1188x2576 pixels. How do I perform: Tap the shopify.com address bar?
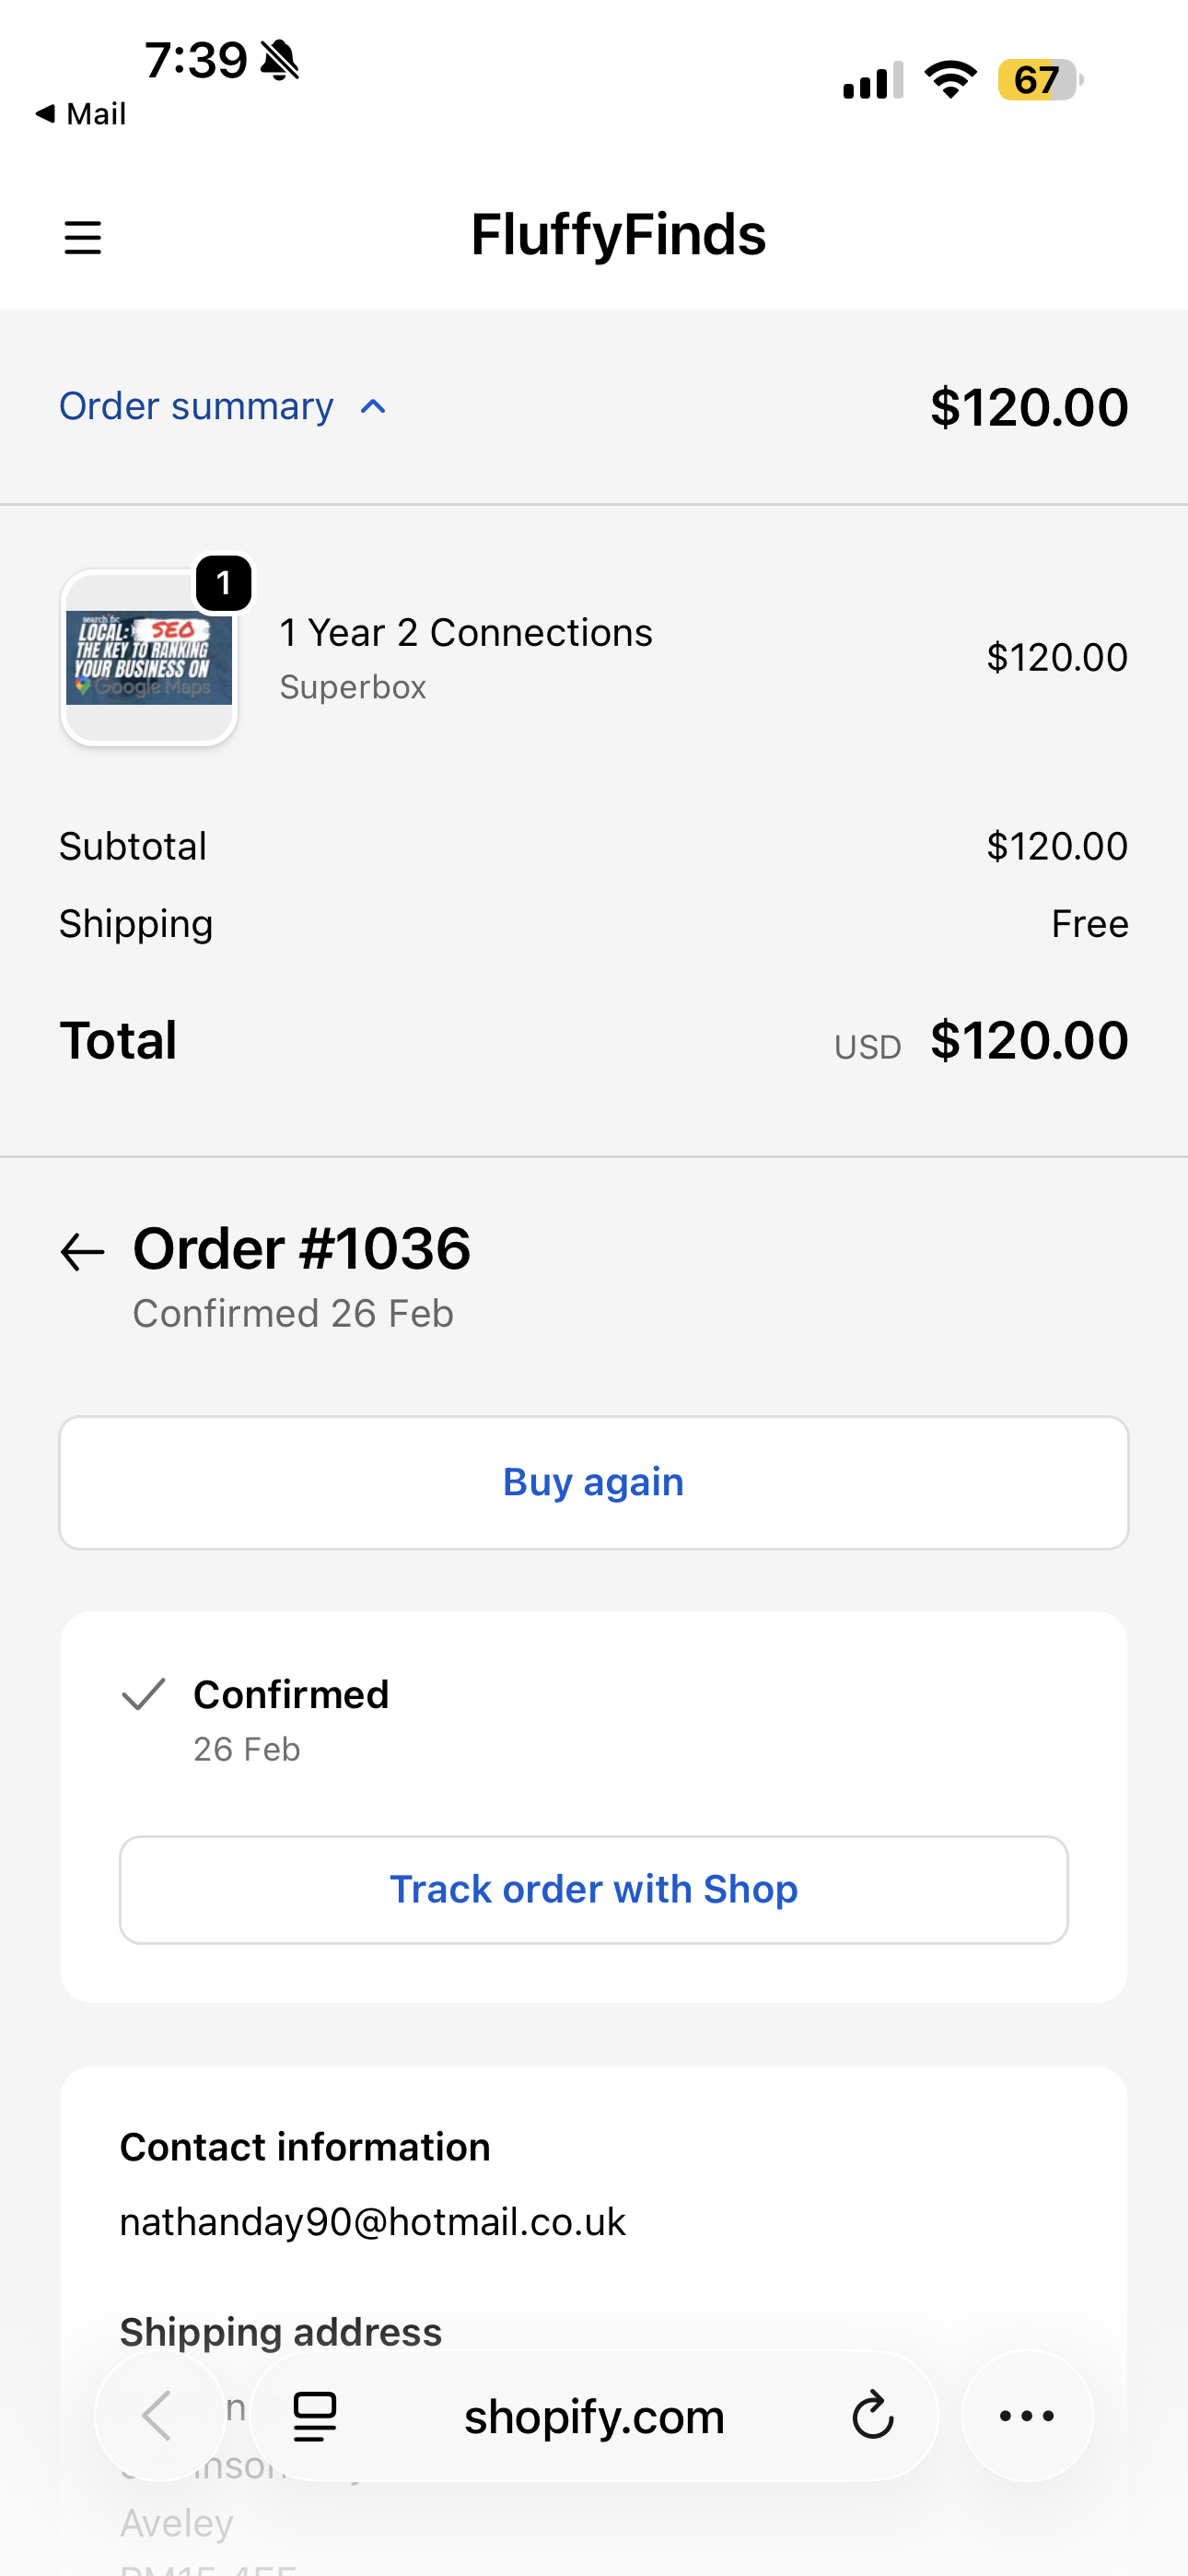[594, 2416]
